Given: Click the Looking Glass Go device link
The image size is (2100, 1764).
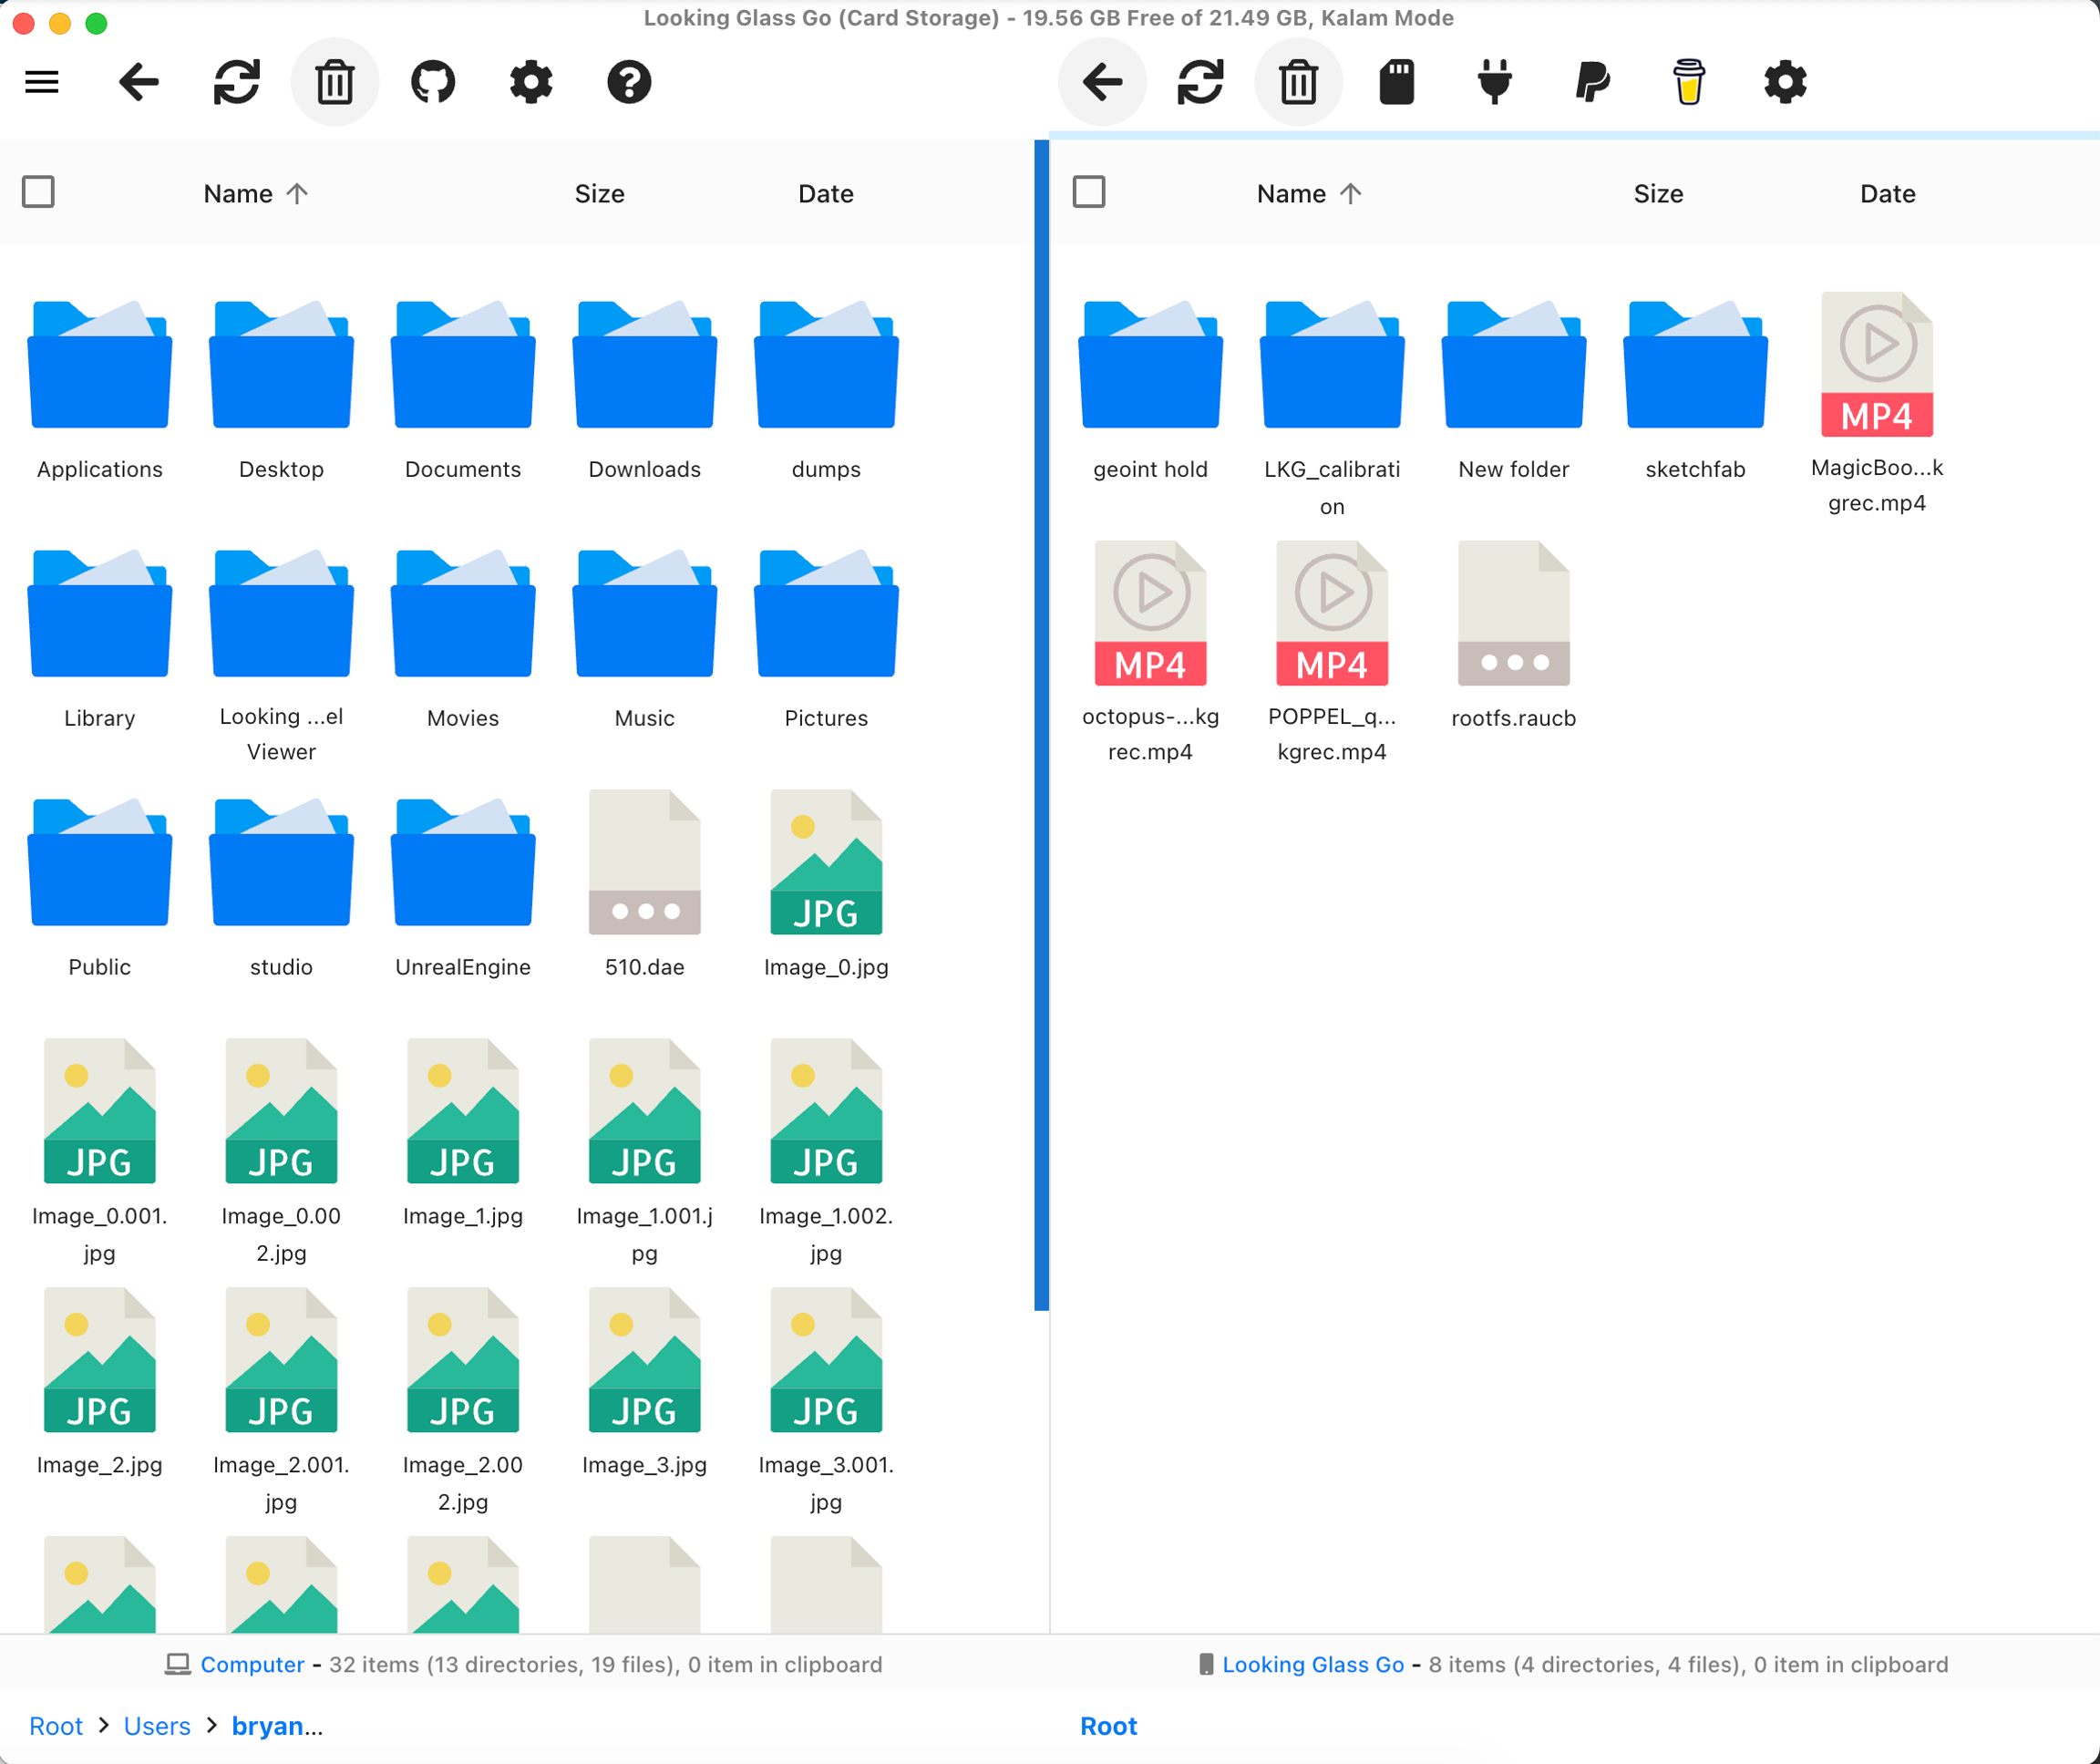Looking at the screenshot, I should (1313, 1664).
